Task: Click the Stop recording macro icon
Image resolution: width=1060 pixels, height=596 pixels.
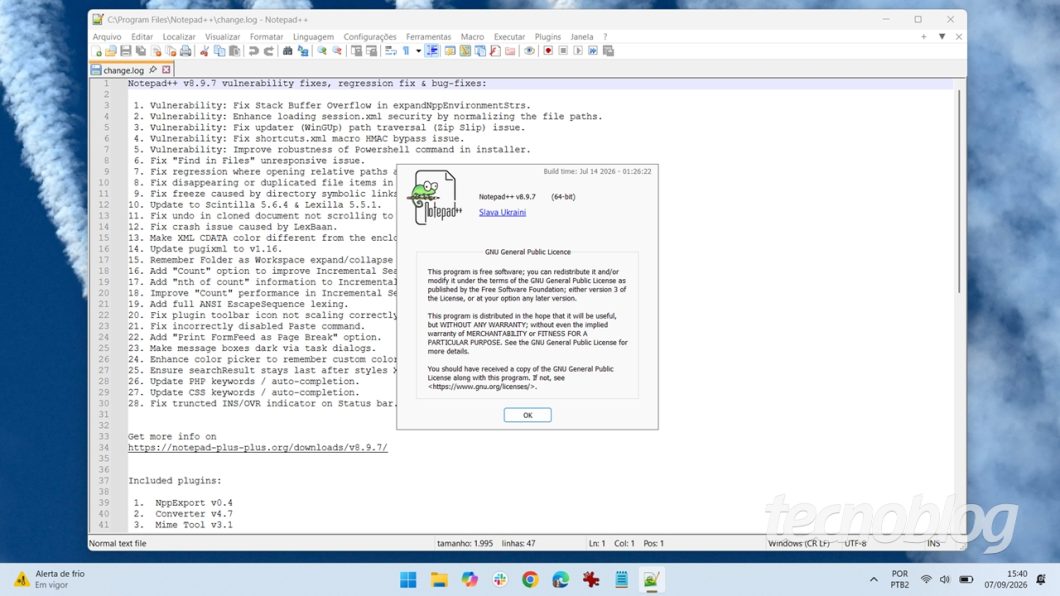Action: pyautogui.click(x=563, y=51)
